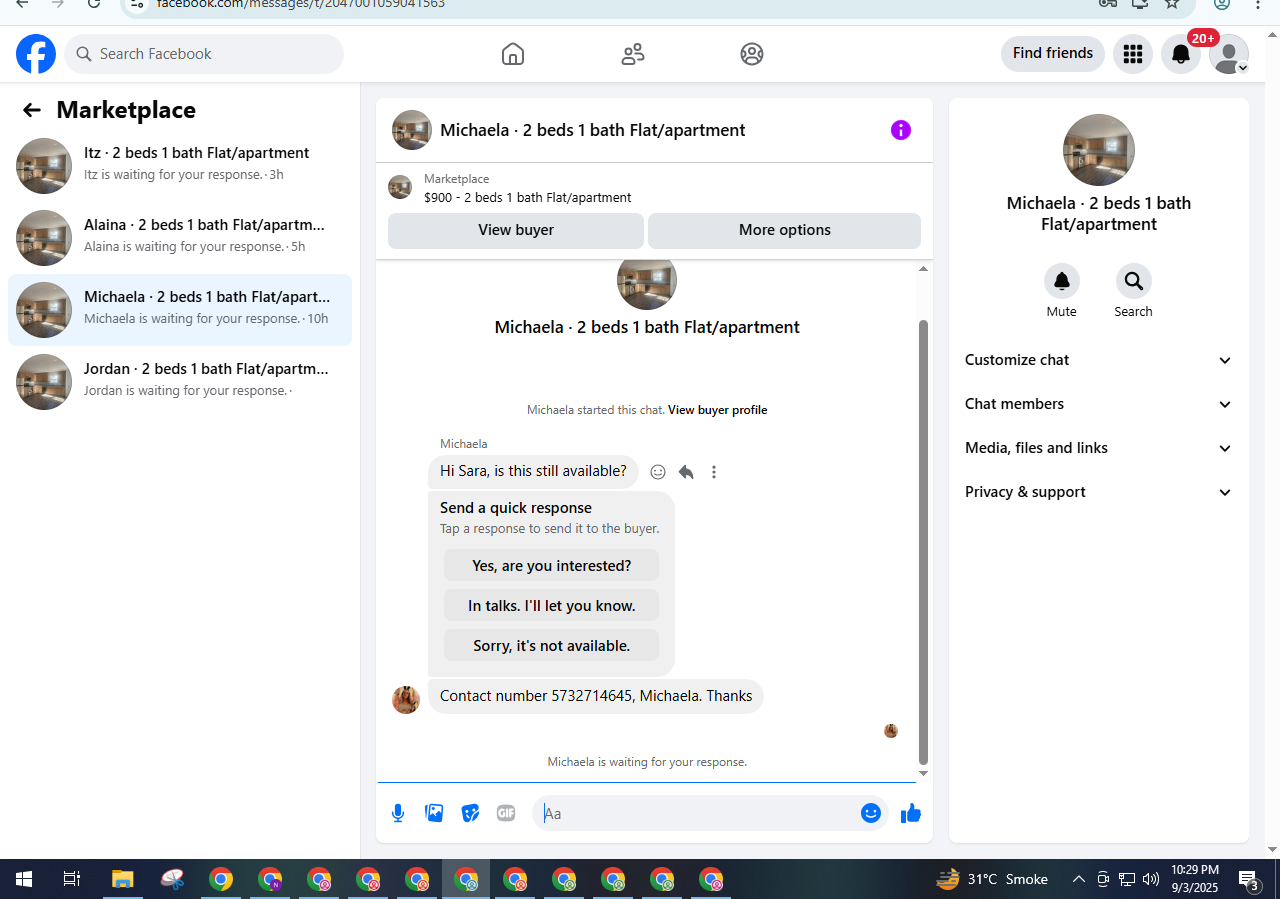Click the Find friends button

1053,53
